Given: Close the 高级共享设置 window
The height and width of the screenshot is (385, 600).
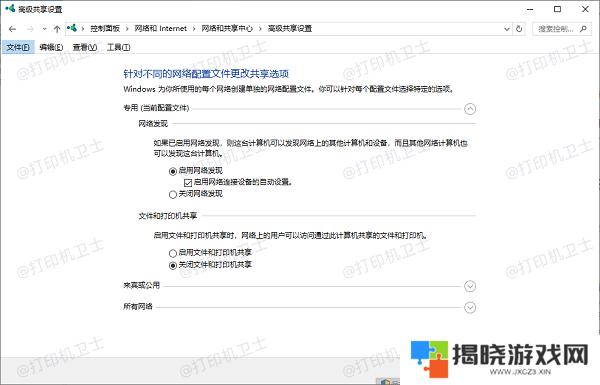Looking at the screenshot, I should pos(585,9).
